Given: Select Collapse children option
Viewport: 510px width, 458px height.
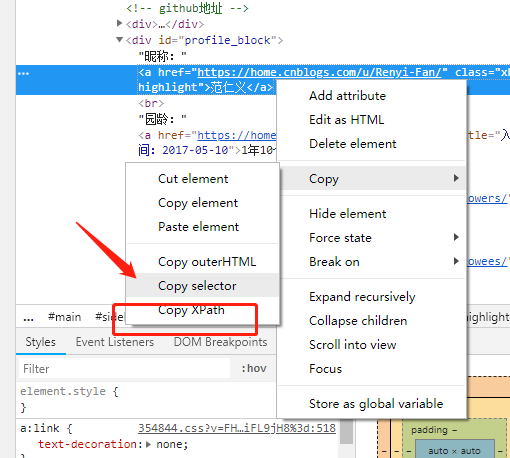Looking at the screenshot, I should coord(358,321).
